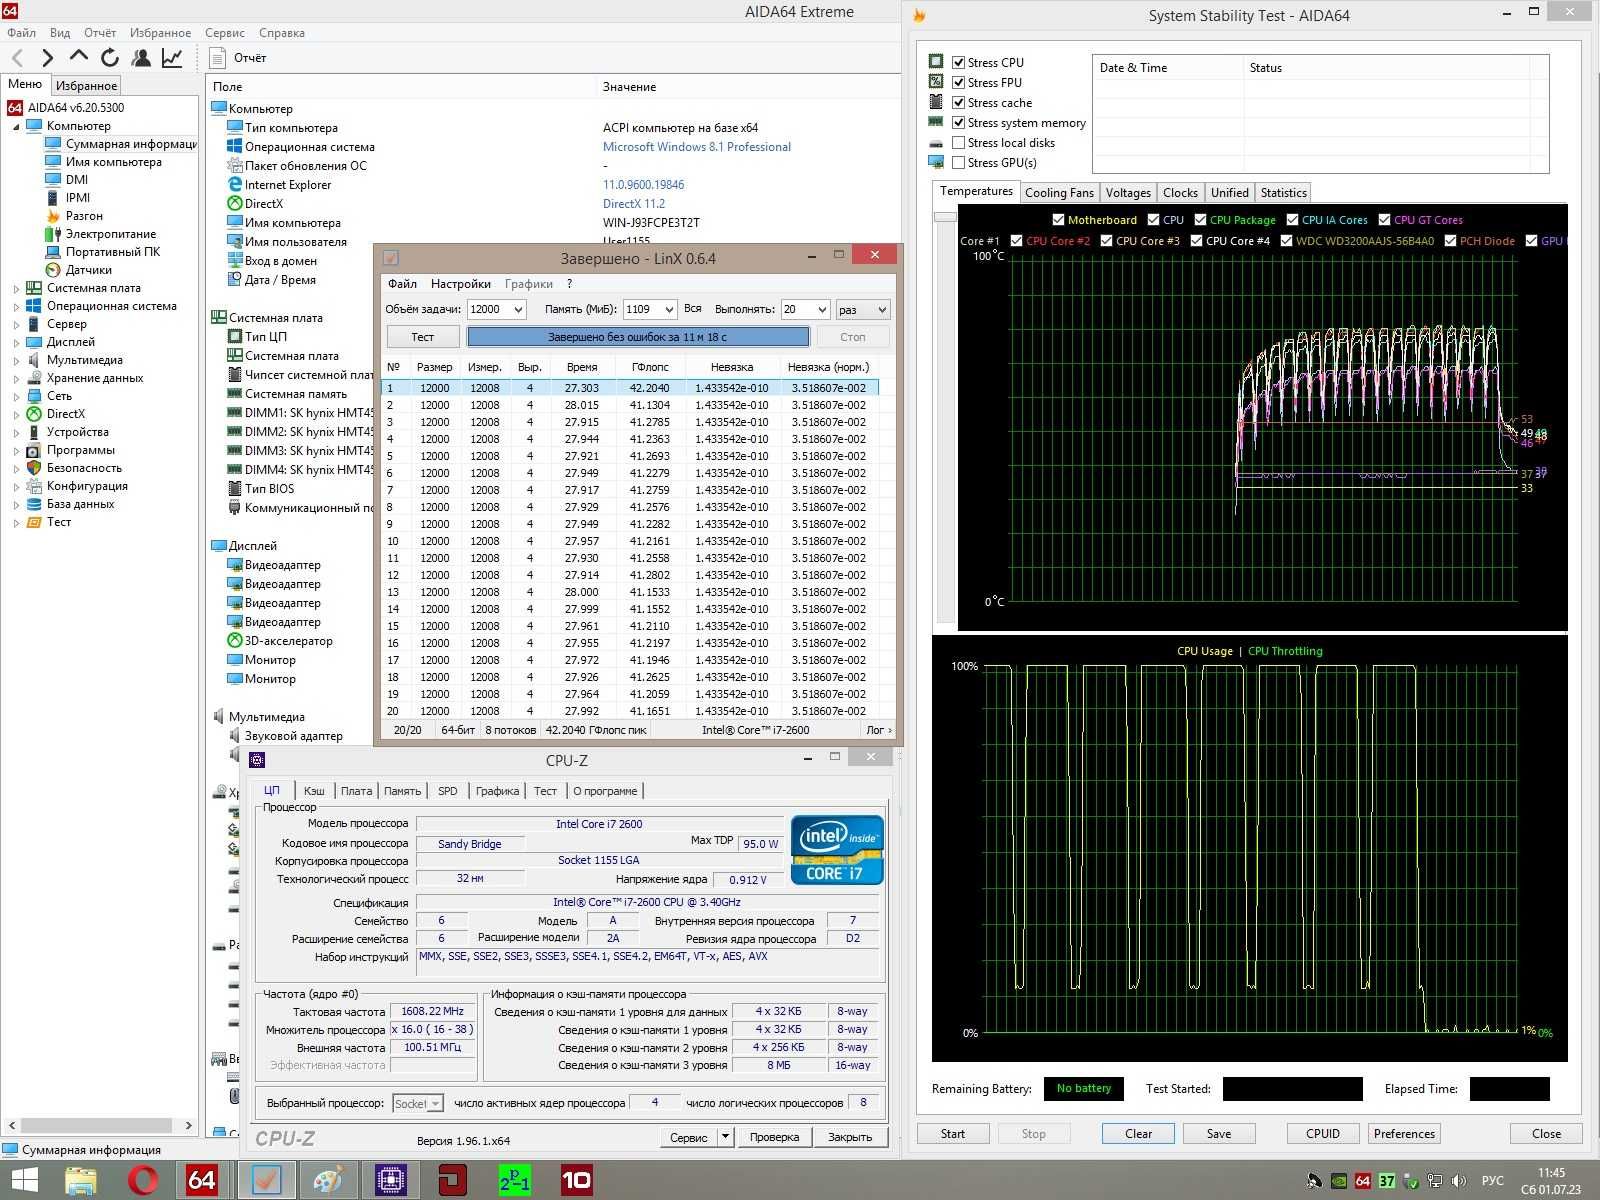
Task: Toggle the Stress CPU checkbox
Action: click(958, 62)
